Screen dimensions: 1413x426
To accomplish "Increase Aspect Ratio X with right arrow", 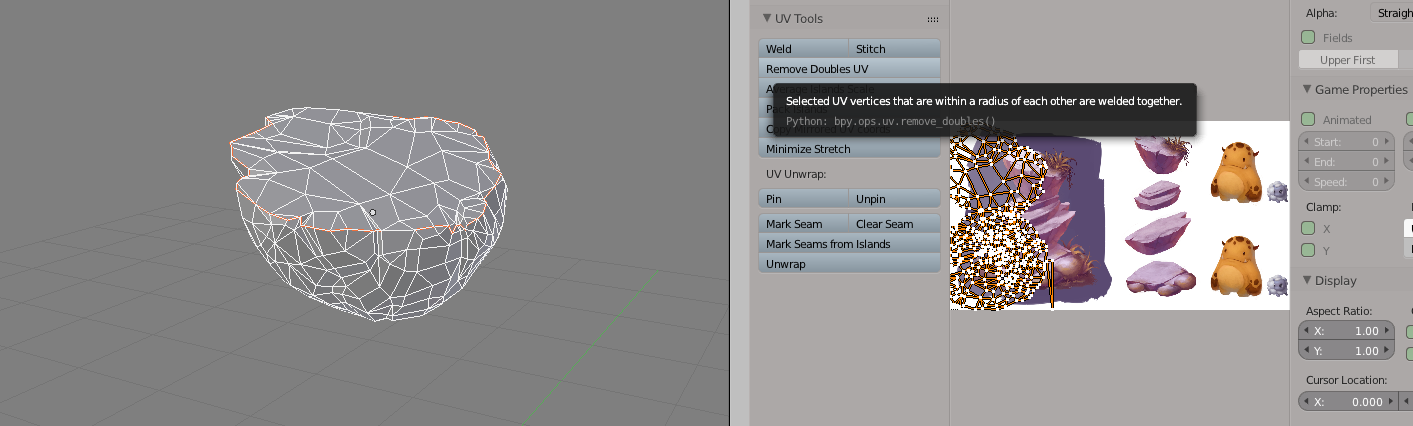I will (1387, 331).
